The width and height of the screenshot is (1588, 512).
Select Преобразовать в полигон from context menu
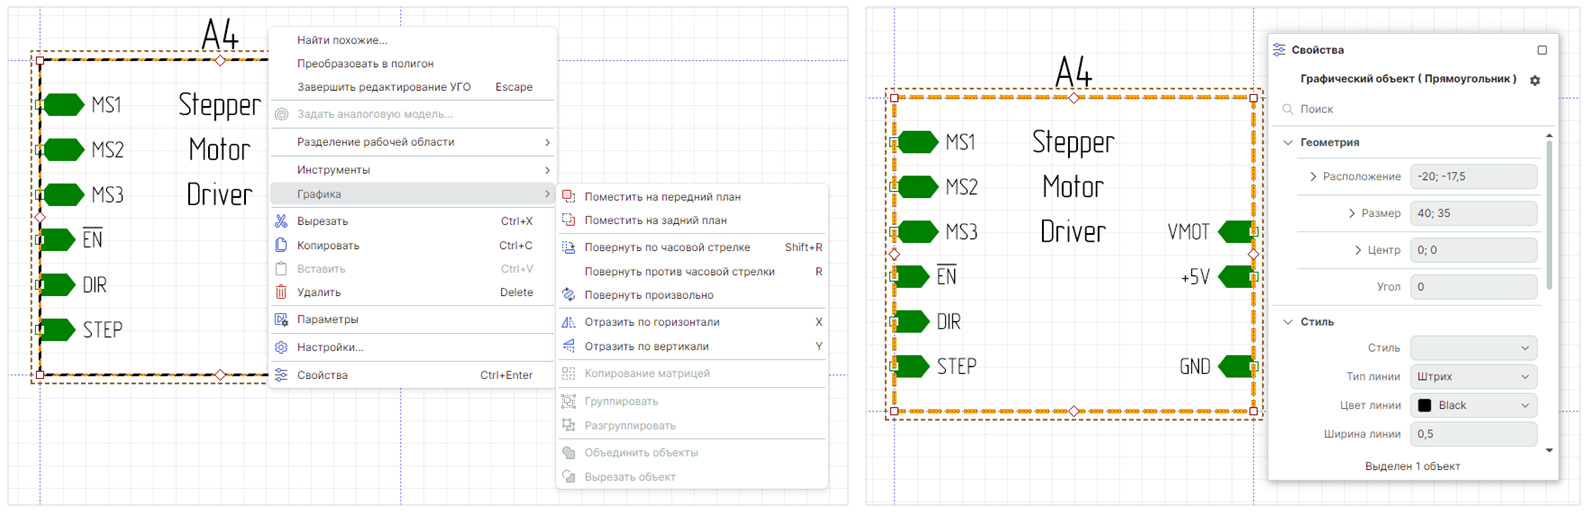[365, 63]
